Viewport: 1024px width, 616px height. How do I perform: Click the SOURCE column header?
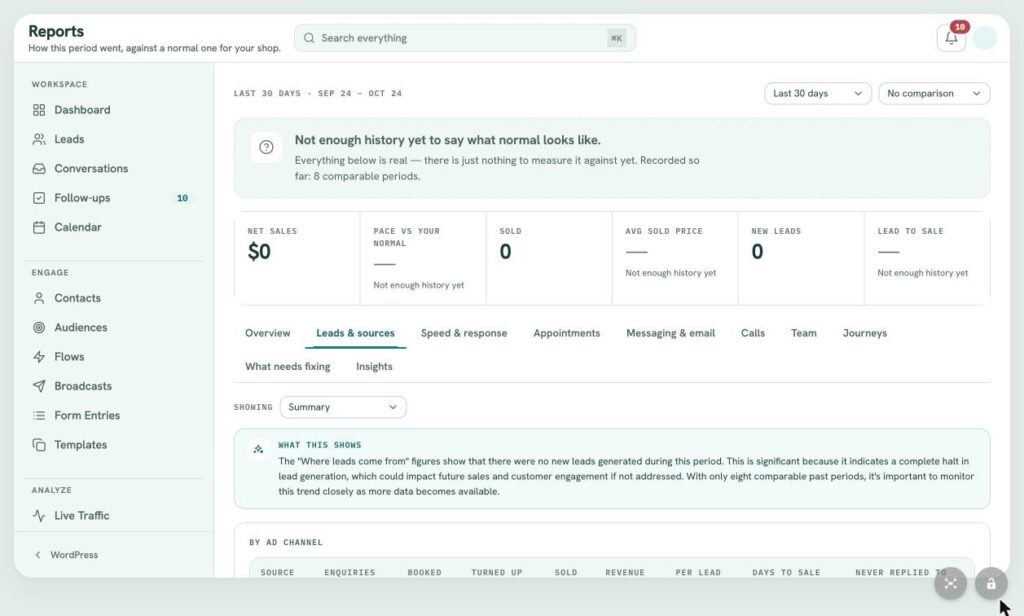277,572
